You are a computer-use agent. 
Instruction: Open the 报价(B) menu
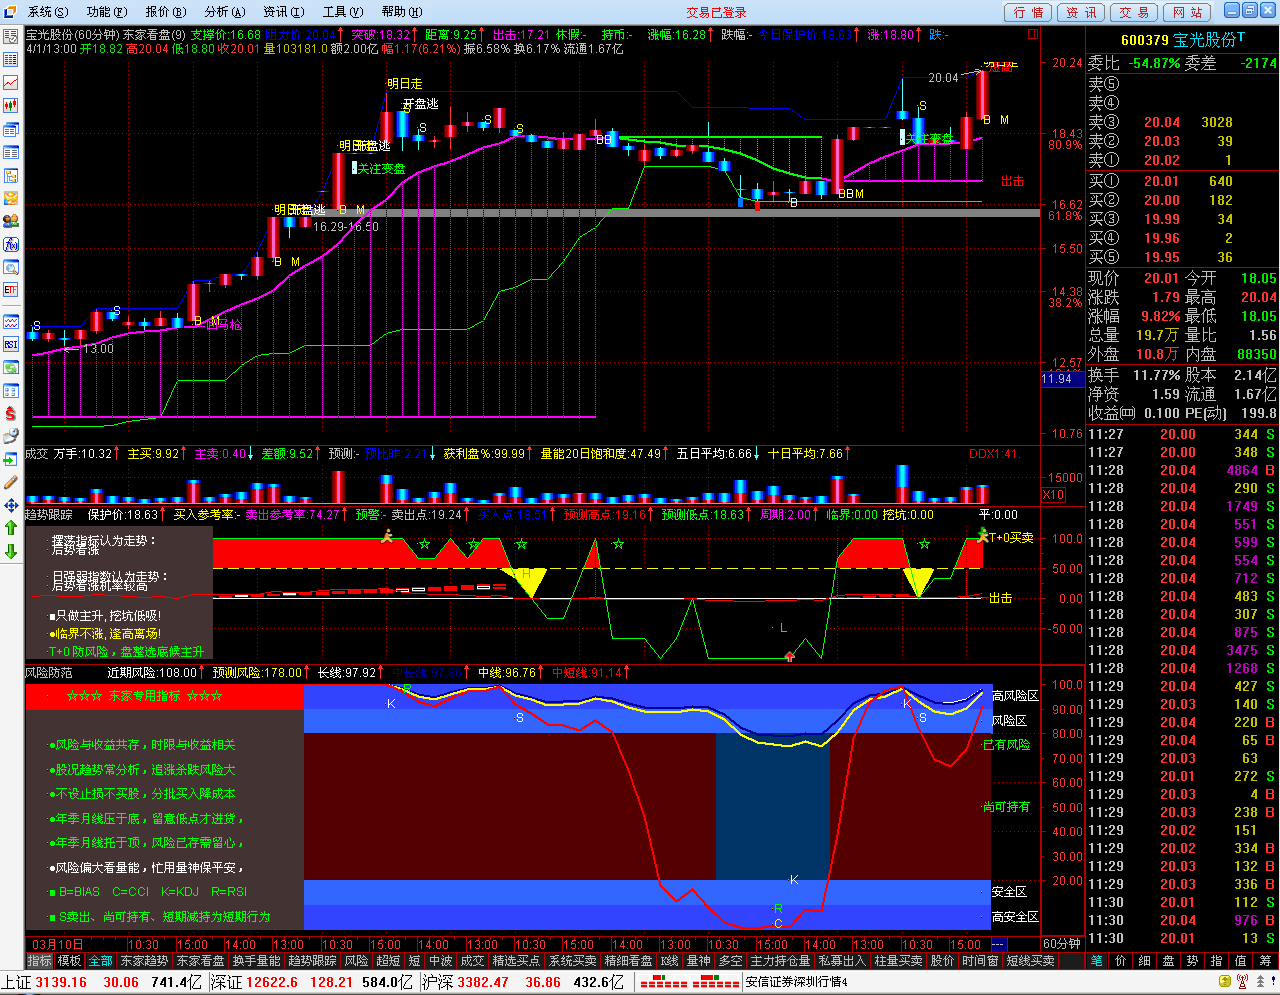pos(165,12)
